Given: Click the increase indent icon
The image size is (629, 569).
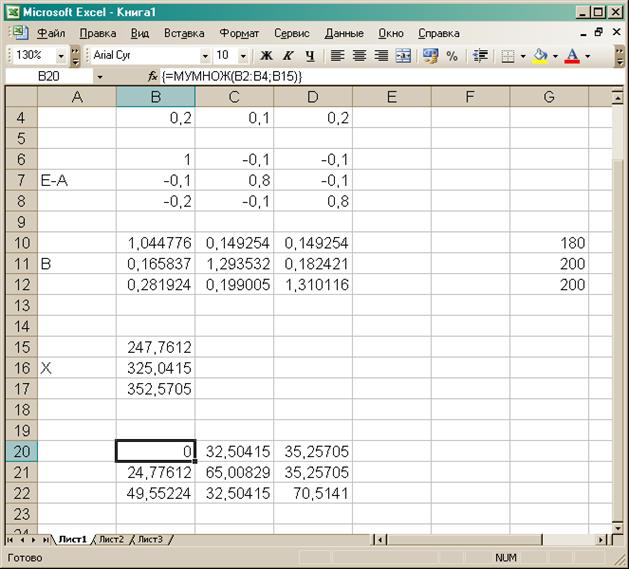Looking at the screenshot, I should click(480, 55).
